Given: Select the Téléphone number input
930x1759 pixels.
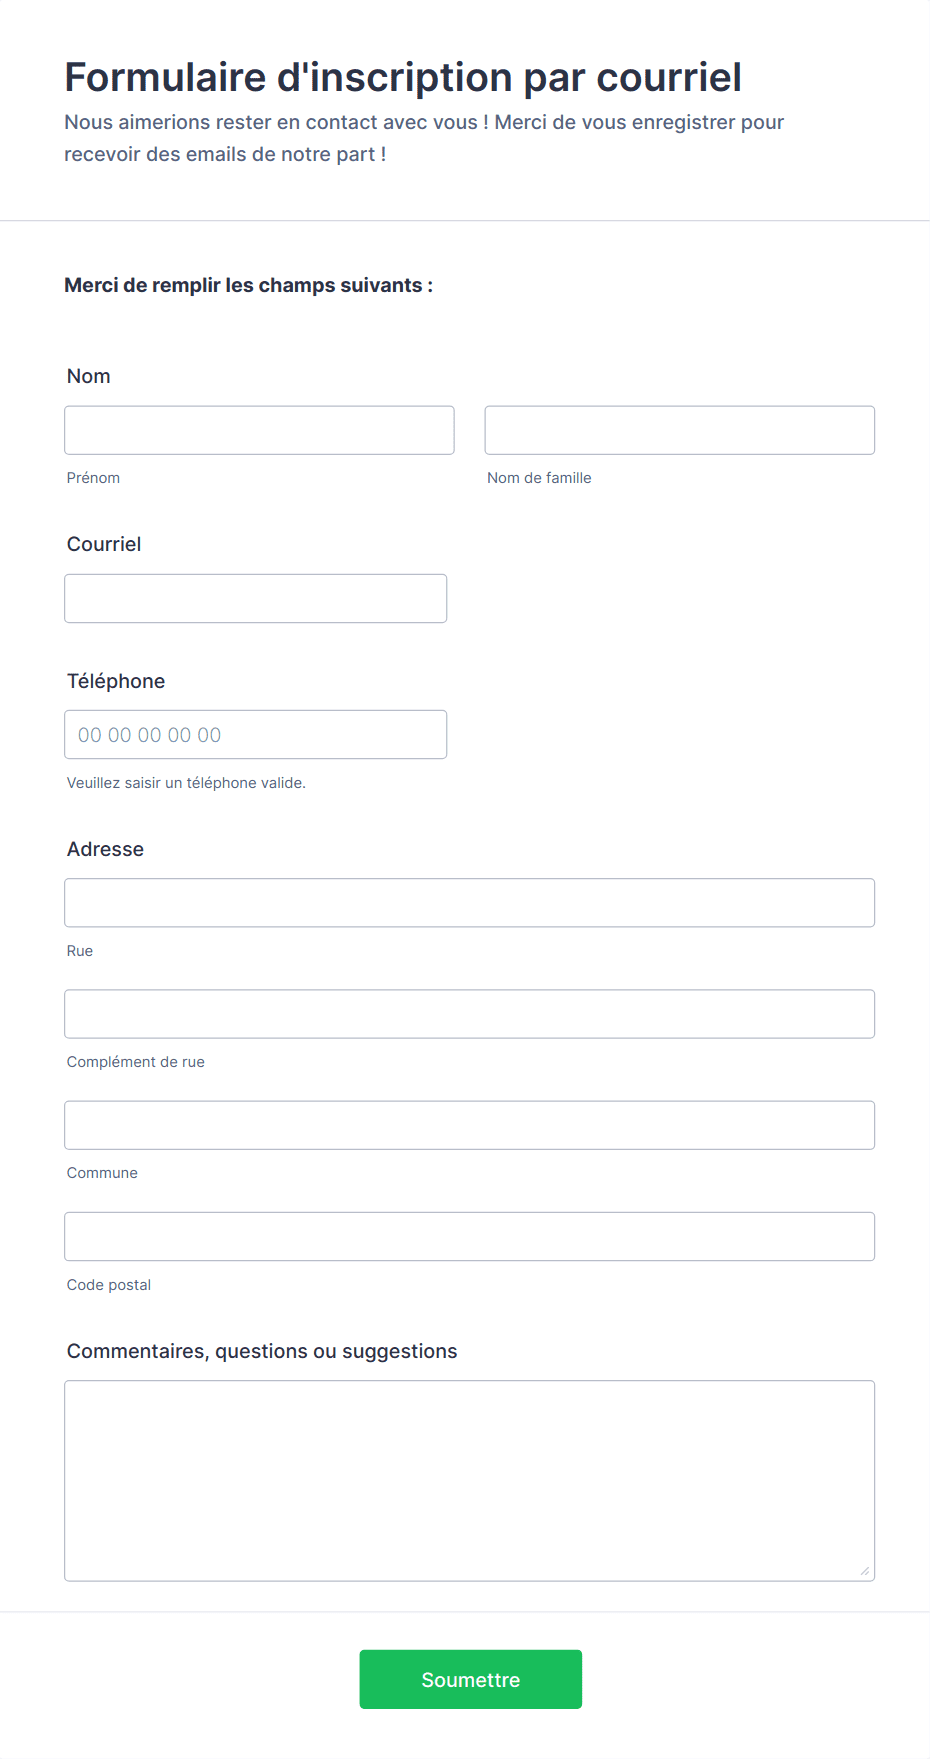Looking at the screenshot, I should tap(255, 735).
